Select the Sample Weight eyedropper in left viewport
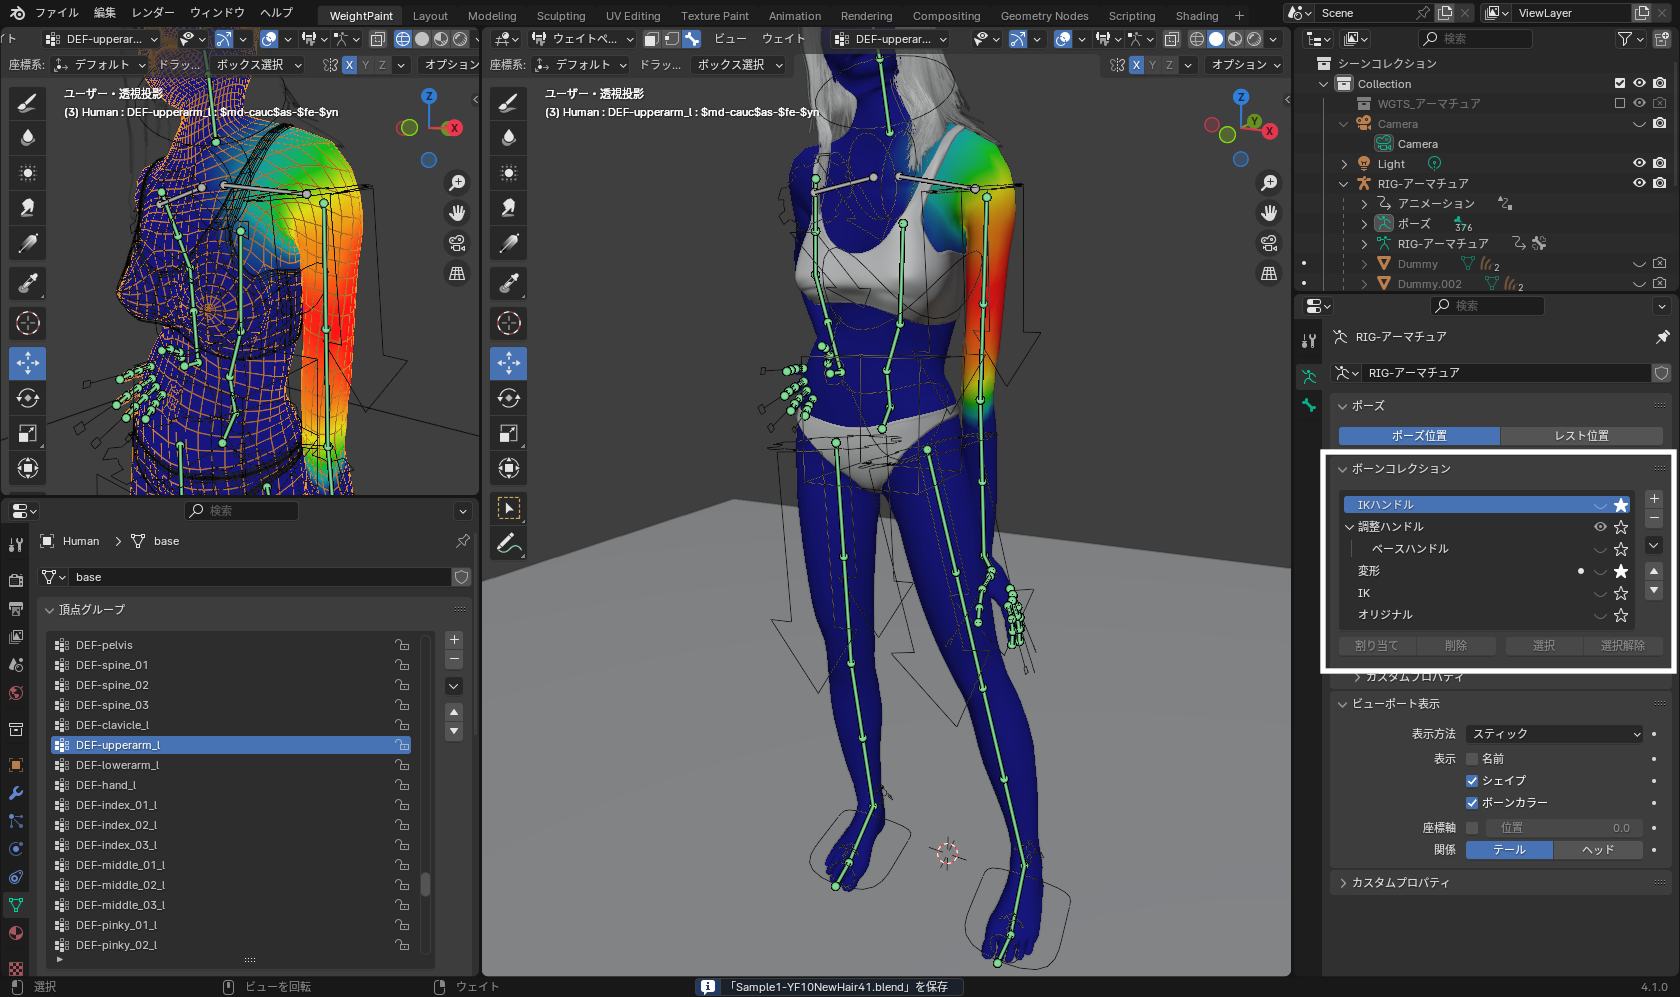This screenshot has width=1680, height=997. pyautogui.click(x=28, y=283)
